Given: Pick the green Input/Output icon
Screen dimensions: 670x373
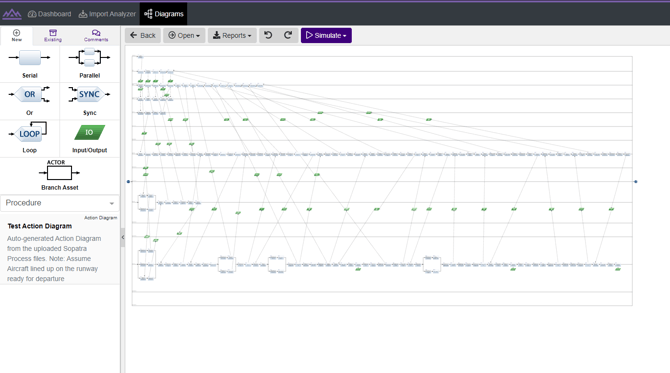Looking at the screenshot, I should coord(89,132).
